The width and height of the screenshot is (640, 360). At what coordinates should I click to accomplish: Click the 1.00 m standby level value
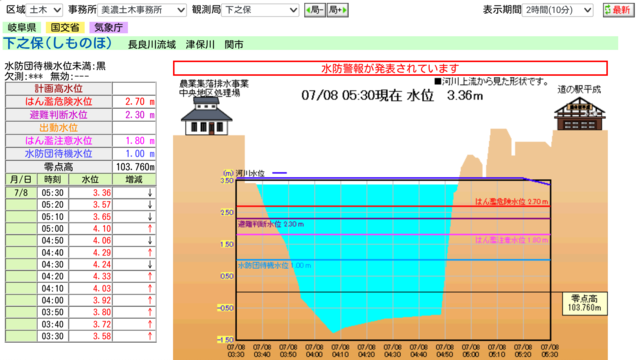[140, 154]
